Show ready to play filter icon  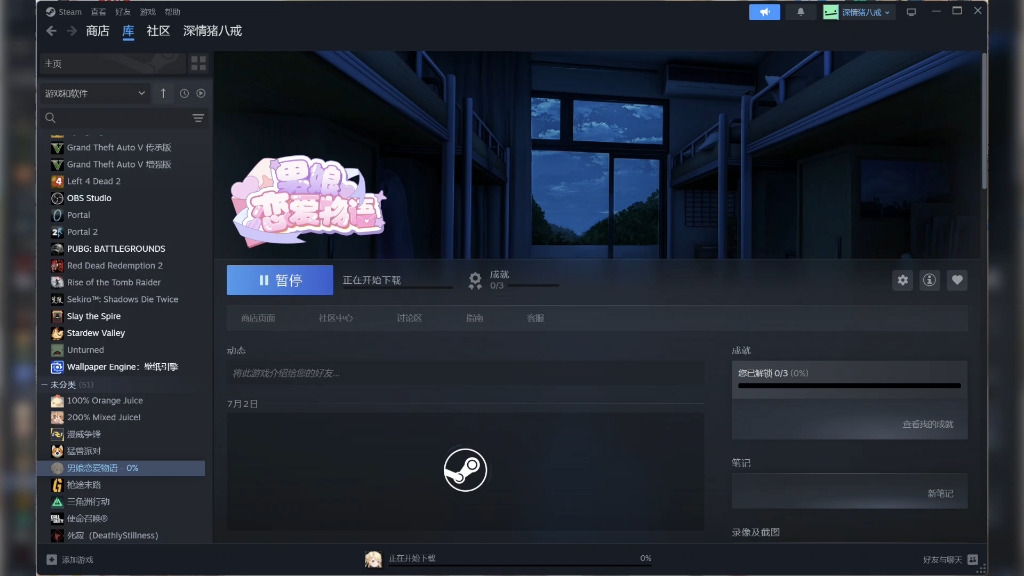pos(201,93)
